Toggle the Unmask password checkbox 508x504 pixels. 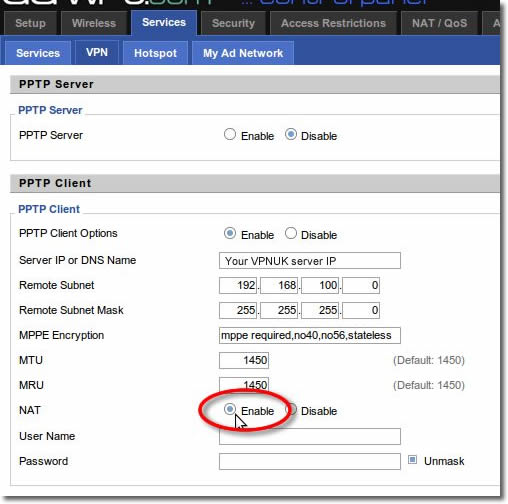[412, 460]
